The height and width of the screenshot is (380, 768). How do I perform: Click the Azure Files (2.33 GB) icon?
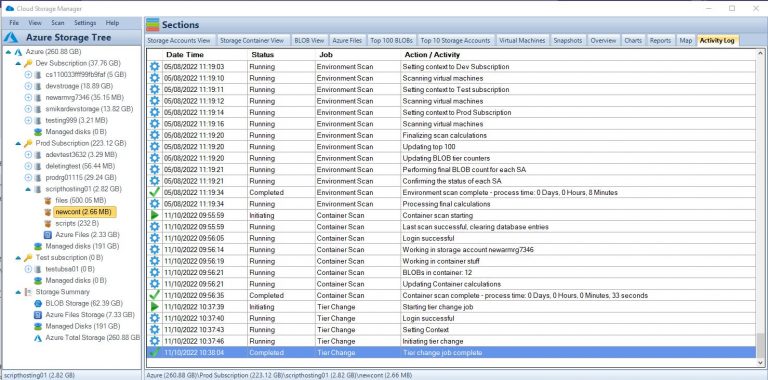[48, 235]
